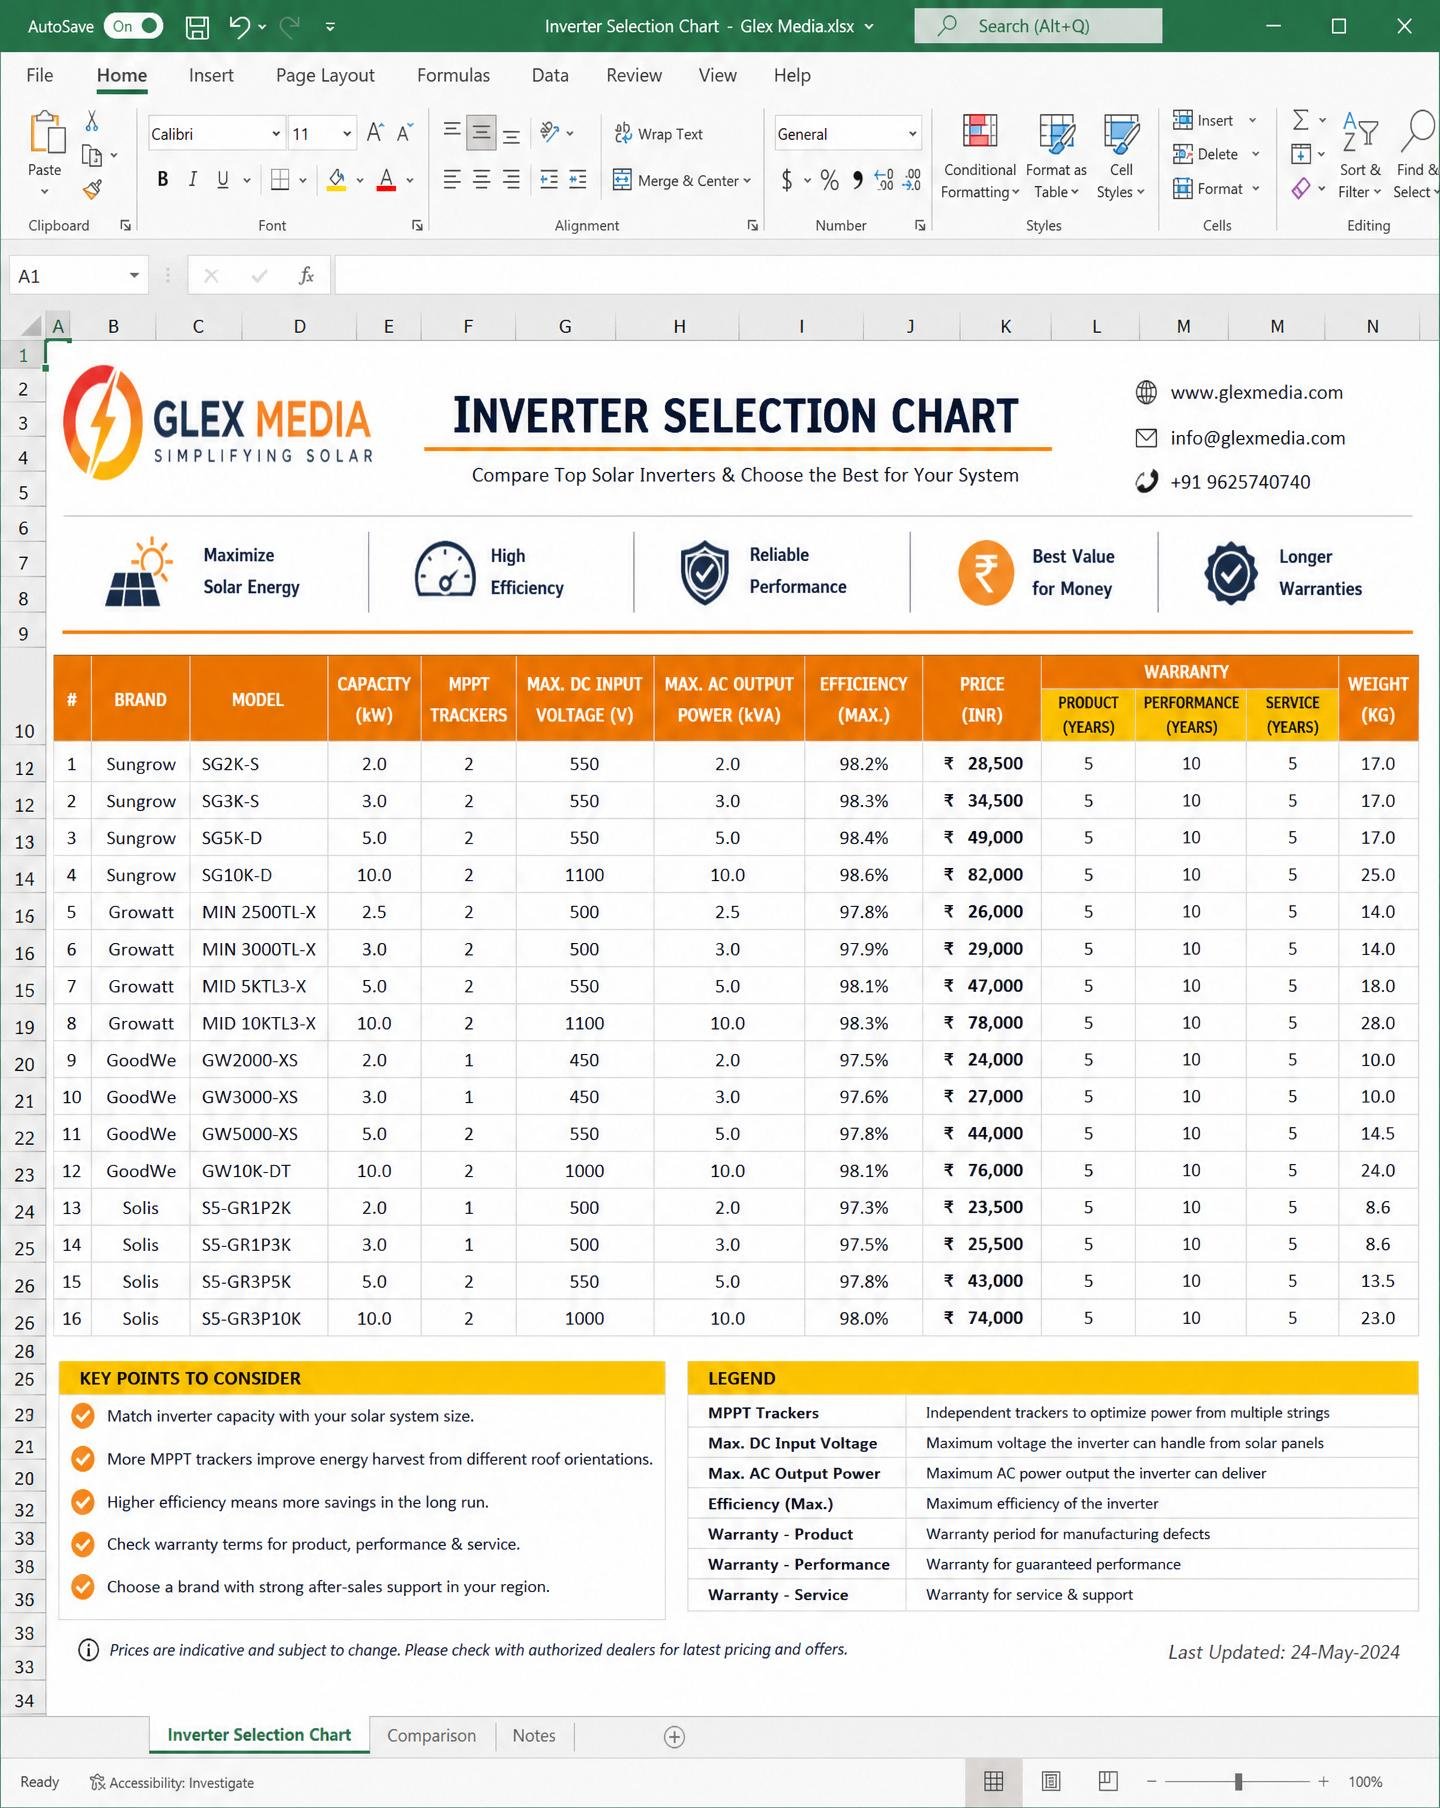1440x1808 pixels.
Task: Open the File menu
Action: (40, 75)
